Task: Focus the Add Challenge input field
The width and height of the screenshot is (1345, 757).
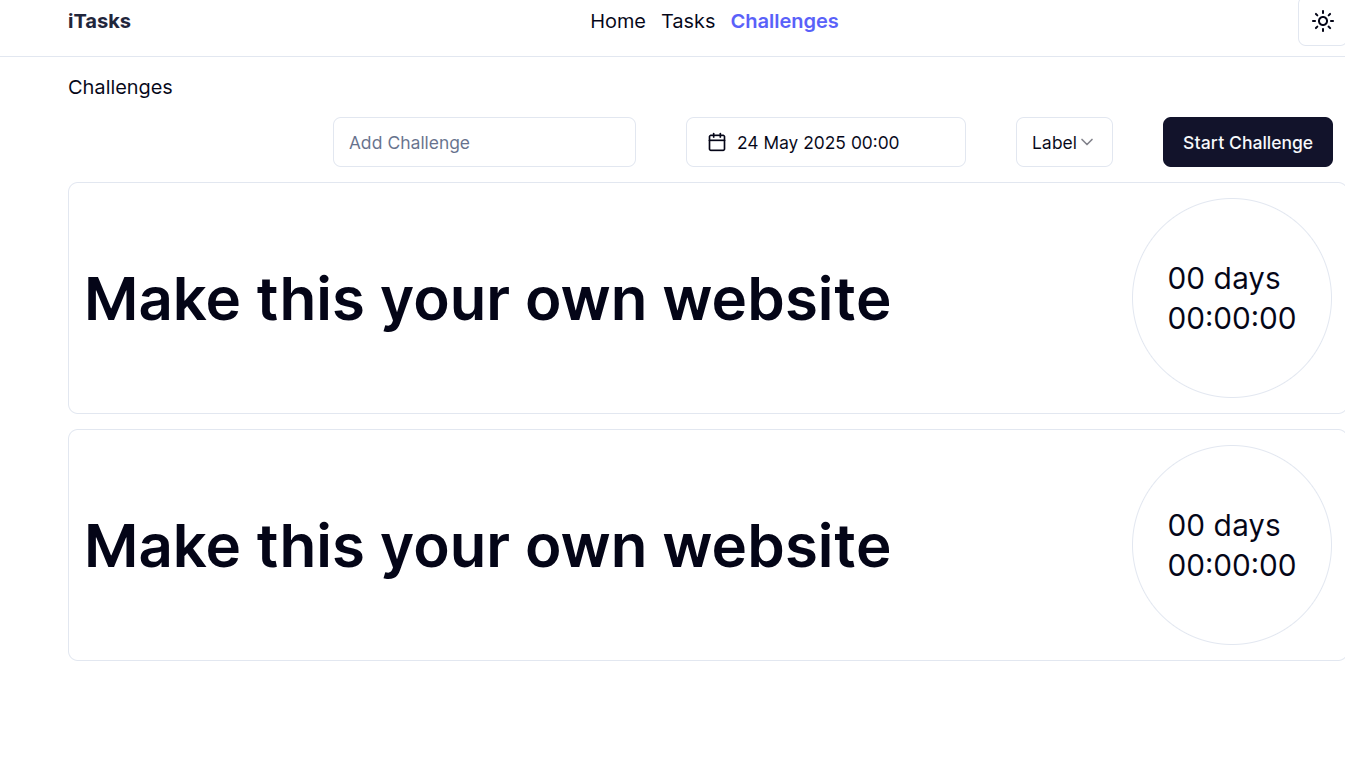Action: pos(484,142)
